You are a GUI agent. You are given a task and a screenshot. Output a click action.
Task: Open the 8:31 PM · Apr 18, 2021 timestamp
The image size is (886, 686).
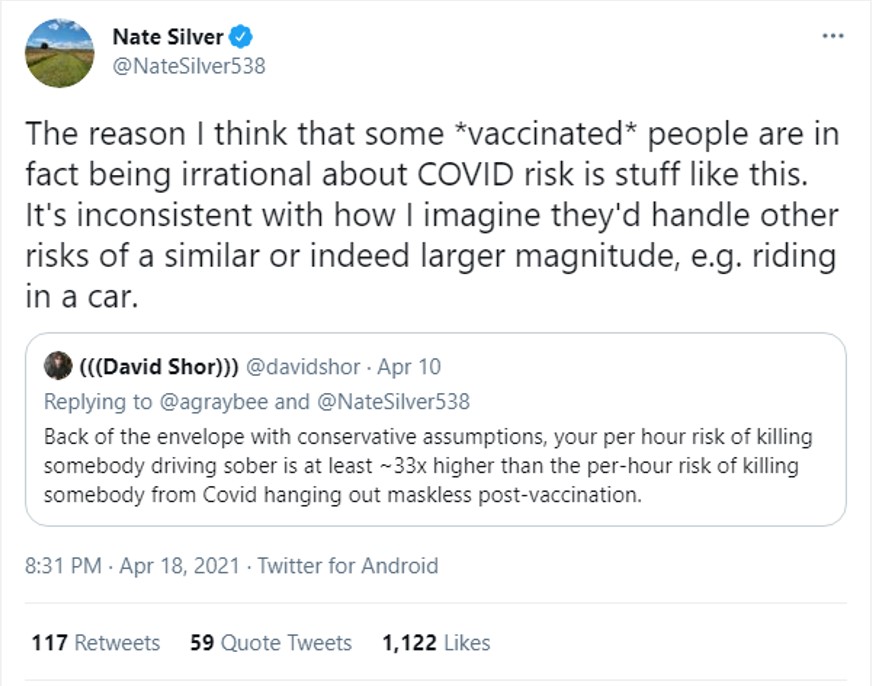click(x=132, y=566)
